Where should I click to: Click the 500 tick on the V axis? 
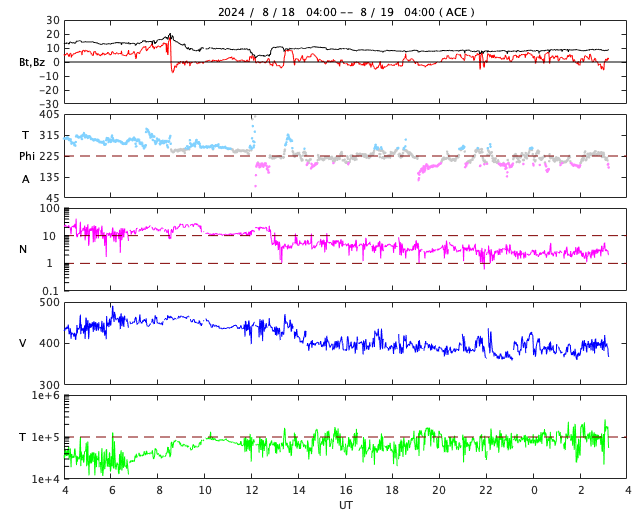[49, 303]
